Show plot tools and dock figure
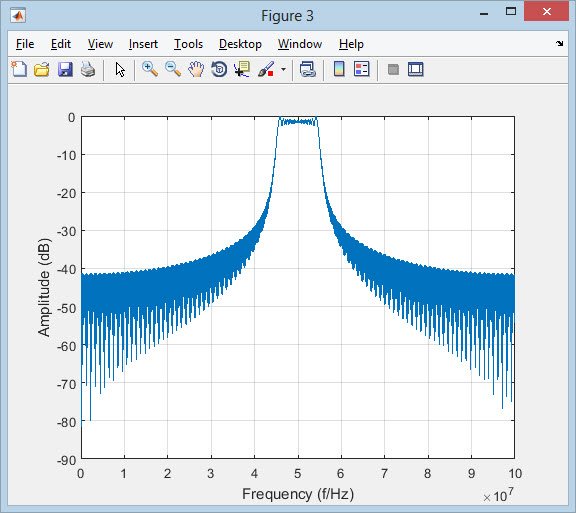This screenshot has width=576, height=513. [416, 69]
